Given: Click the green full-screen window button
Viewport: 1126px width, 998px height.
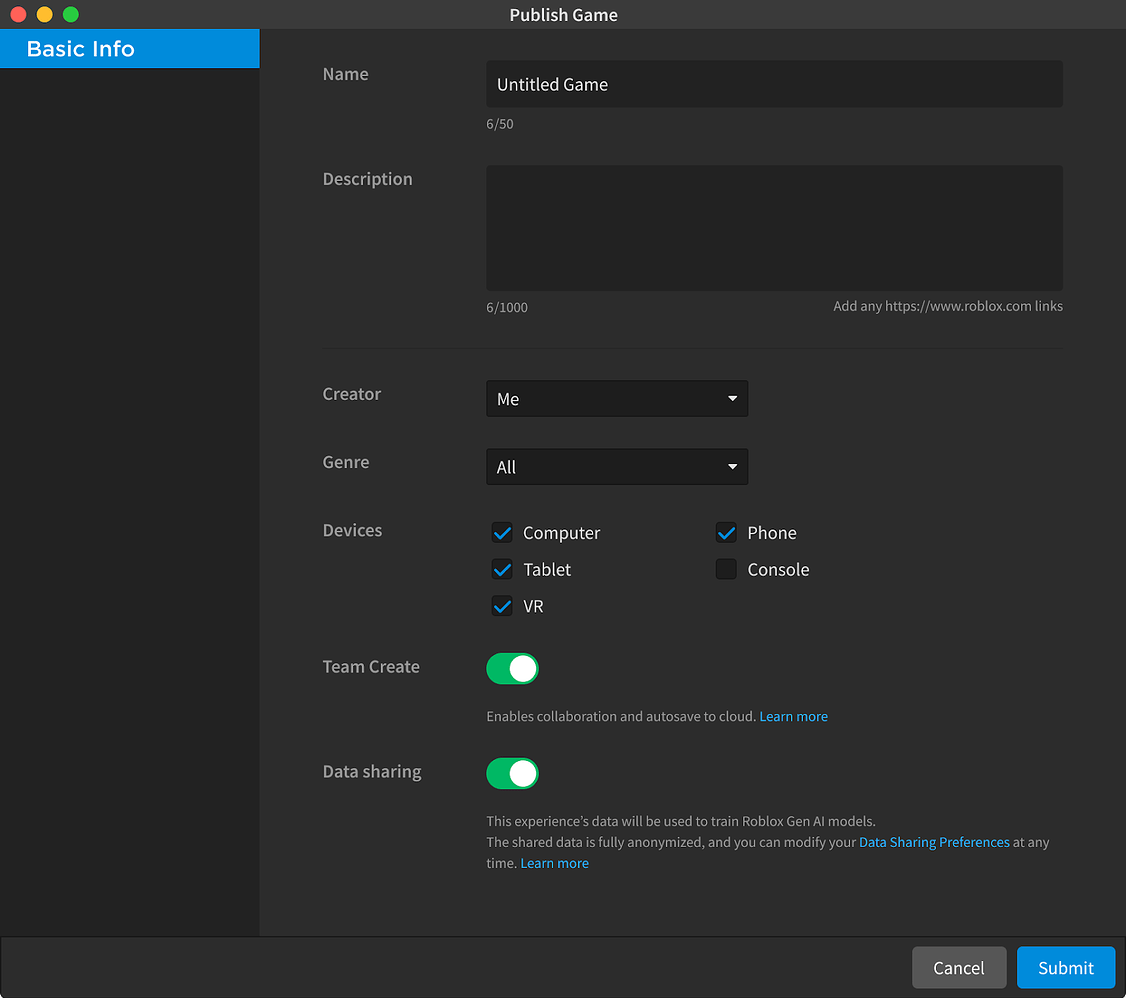Looking at the screenshot, I should 70,14.
